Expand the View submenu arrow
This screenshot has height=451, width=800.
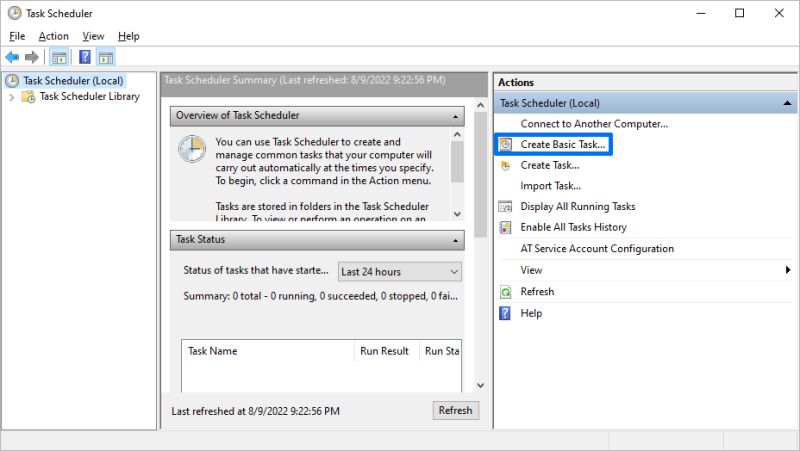point(788,270)
